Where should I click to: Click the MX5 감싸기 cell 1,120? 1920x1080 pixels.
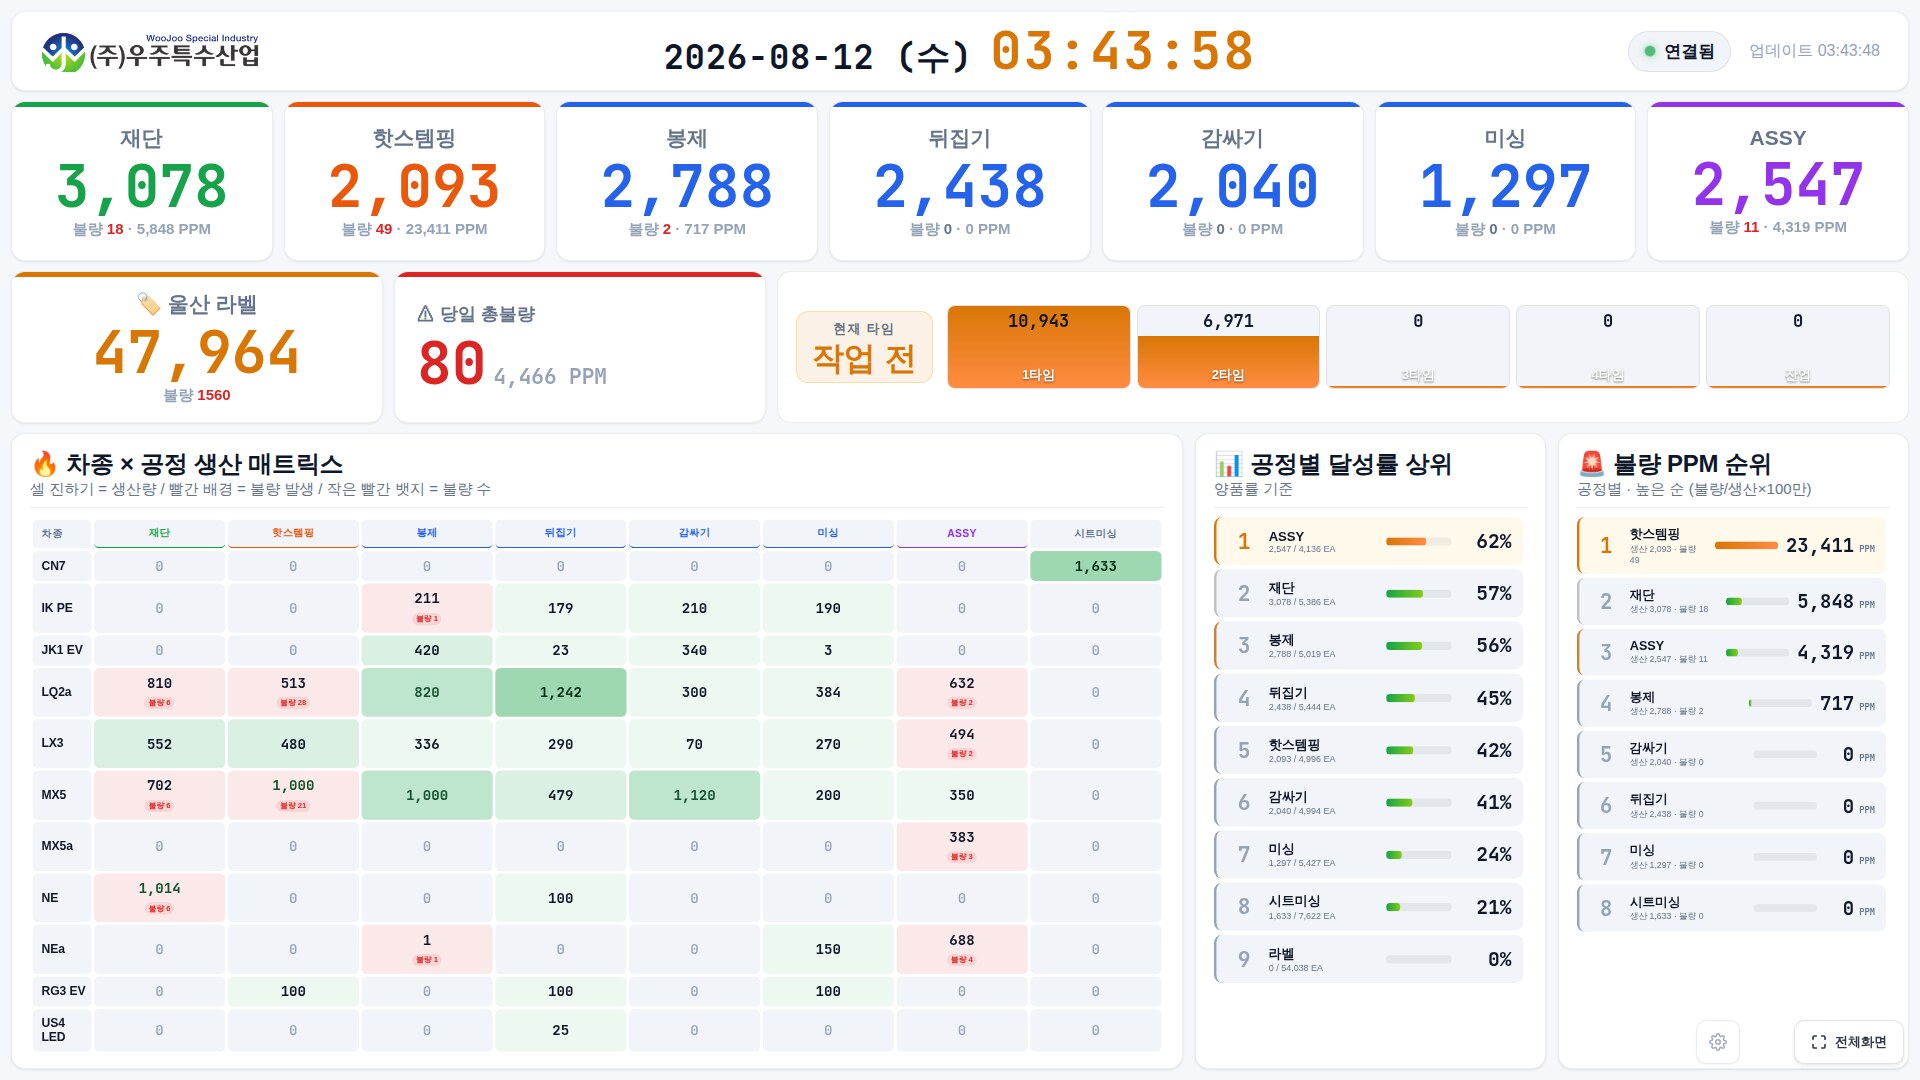pos(694,795)
